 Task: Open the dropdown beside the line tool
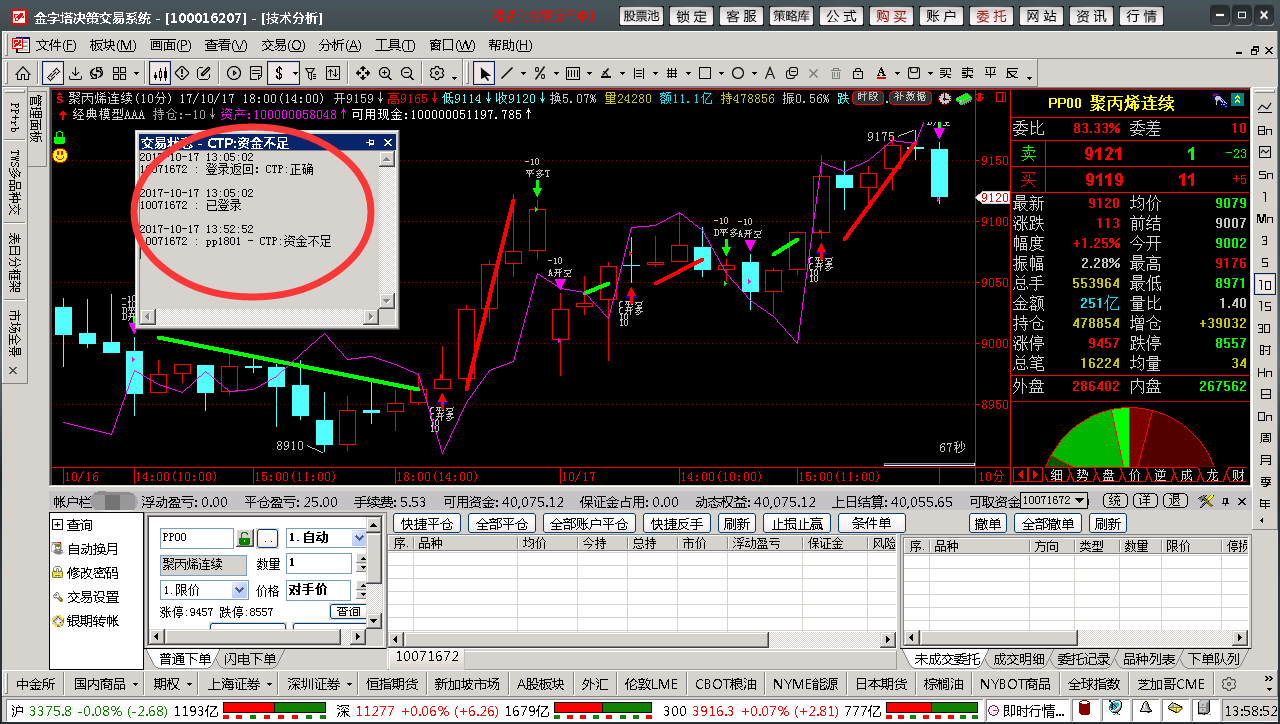522,73
